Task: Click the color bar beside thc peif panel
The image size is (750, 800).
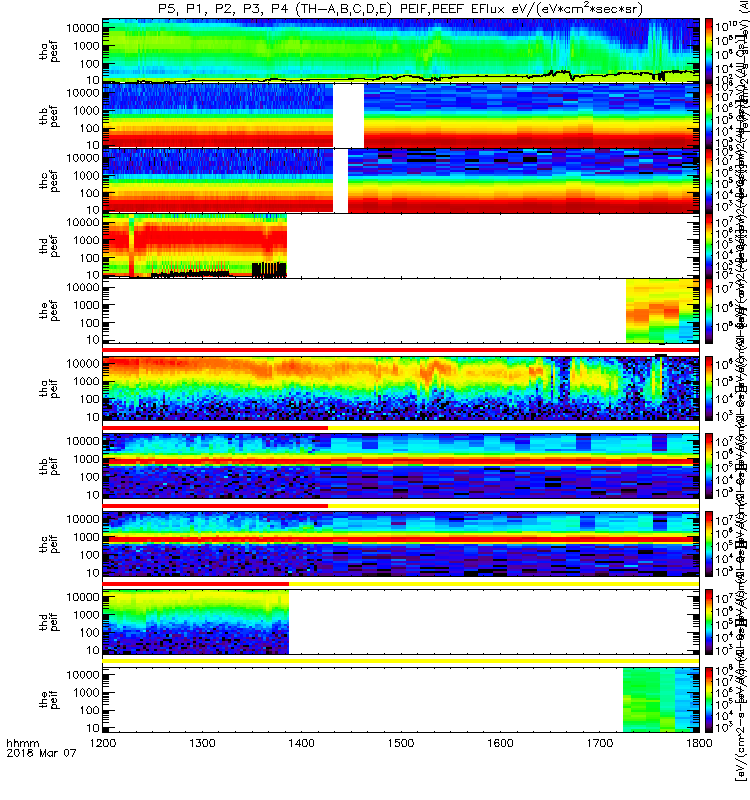Action: pos(709,544)
